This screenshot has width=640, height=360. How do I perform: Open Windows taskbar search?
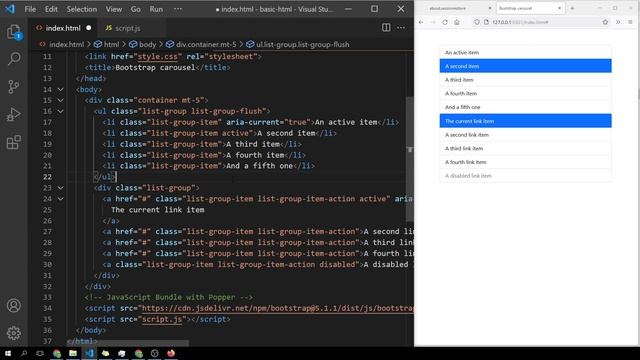pos(24,353)
